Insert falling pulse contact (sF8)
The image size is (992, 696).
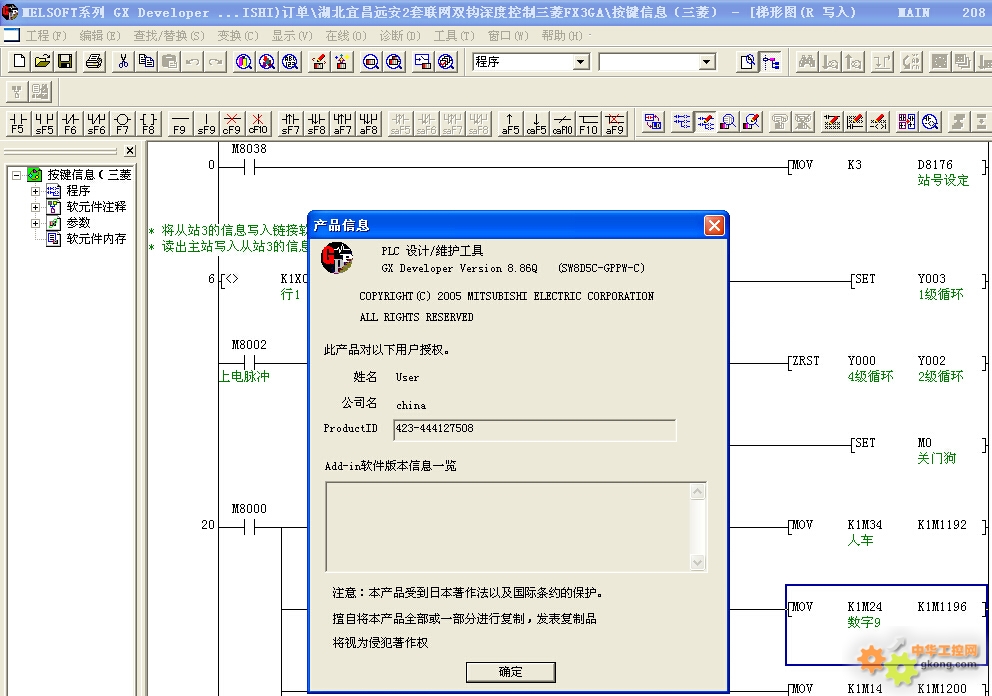pyautogui.click(x=316, y=123)
